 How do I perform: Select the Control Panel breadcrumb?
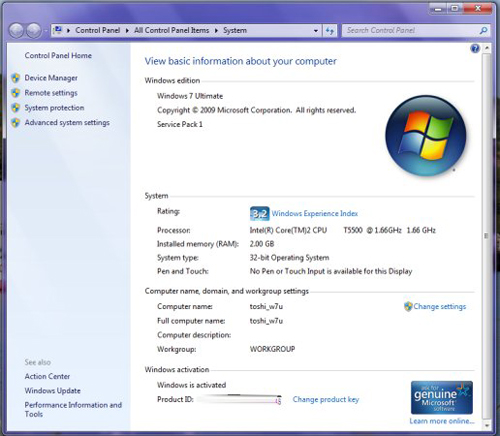coord(97,30)
